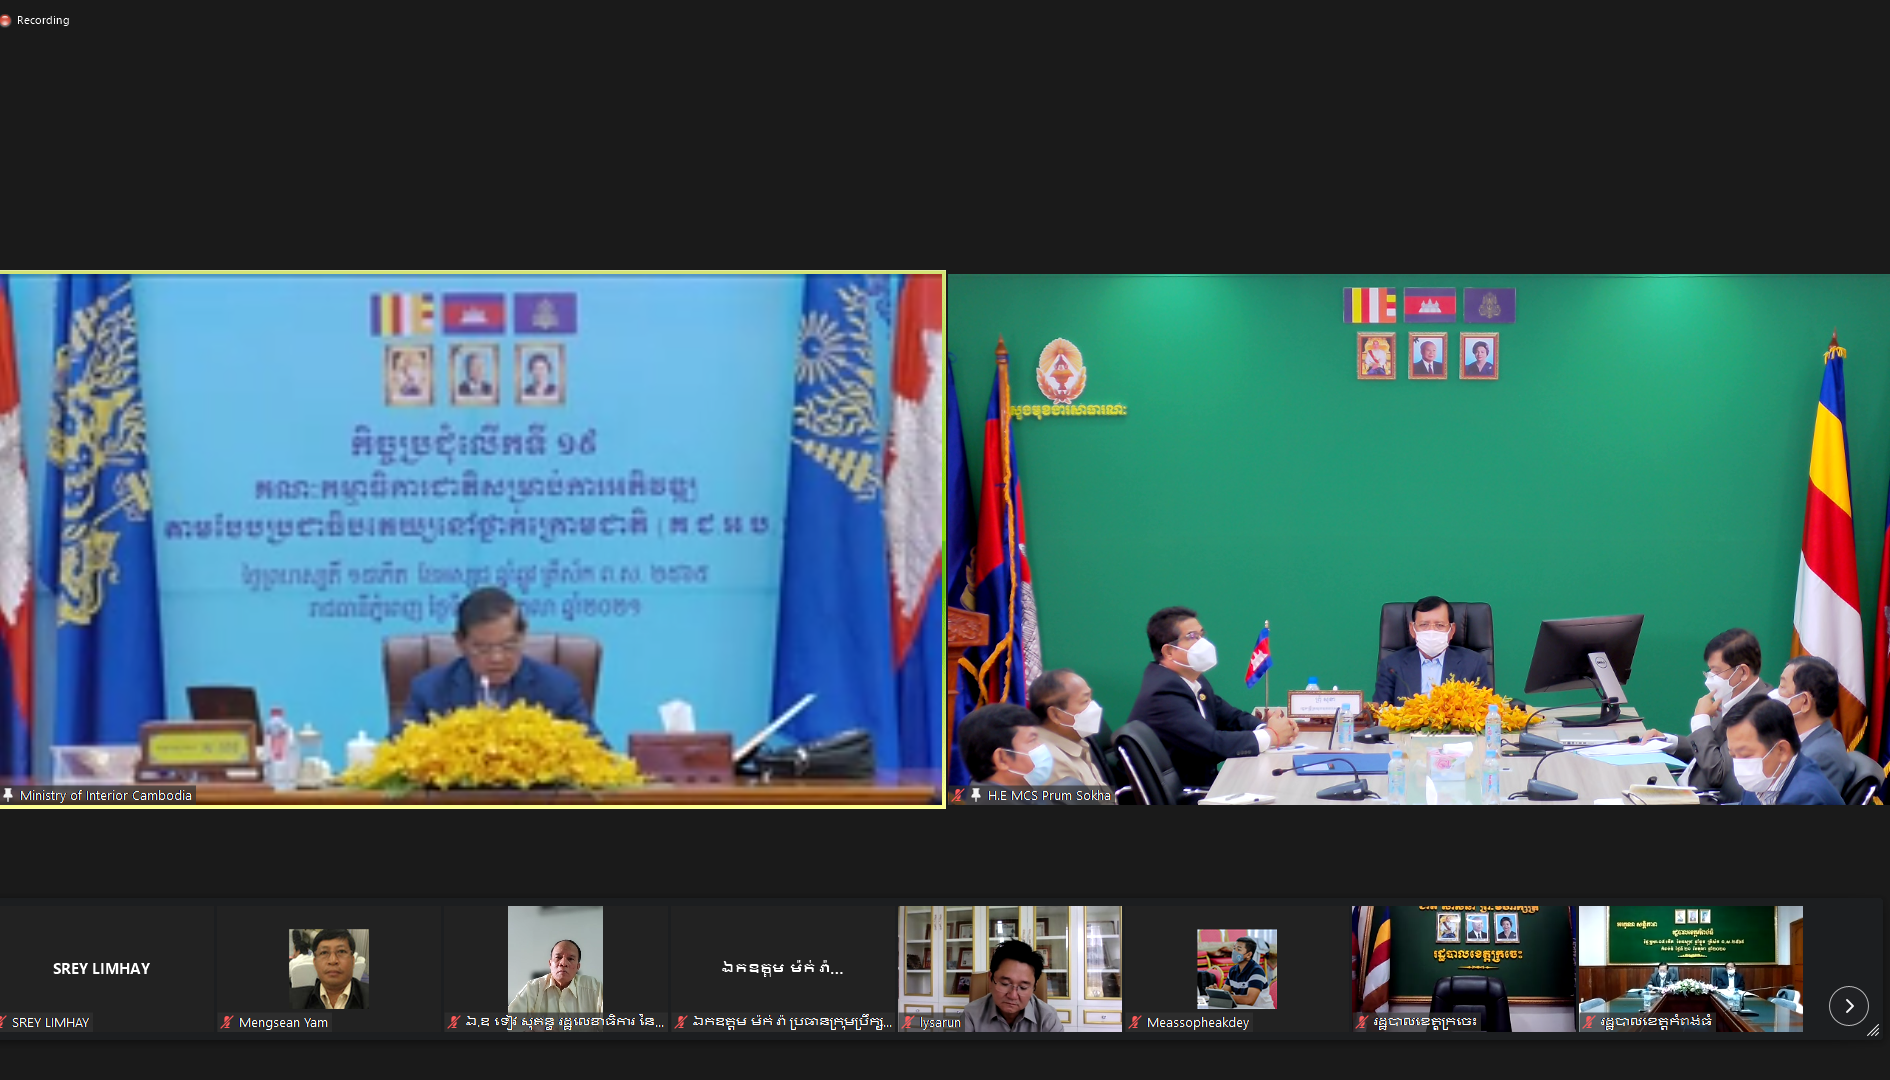Image resolution: width=1890 pixels, height=1080 pixels.
Task: Click the pin icon on Ministry of Interior Cambodia
Action: click(8, 795)
